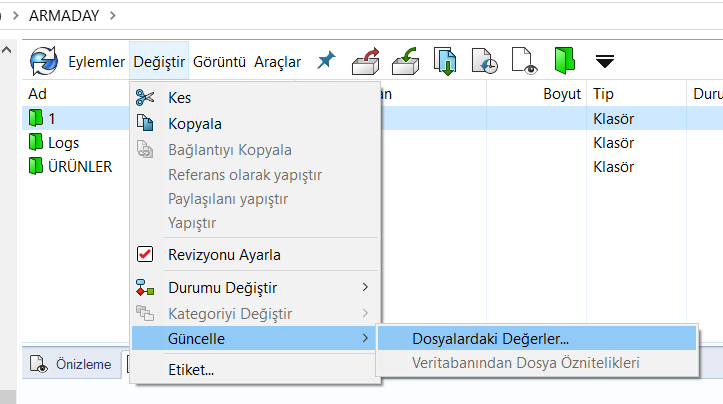Click the Get Version history icon

pos(485,62)
